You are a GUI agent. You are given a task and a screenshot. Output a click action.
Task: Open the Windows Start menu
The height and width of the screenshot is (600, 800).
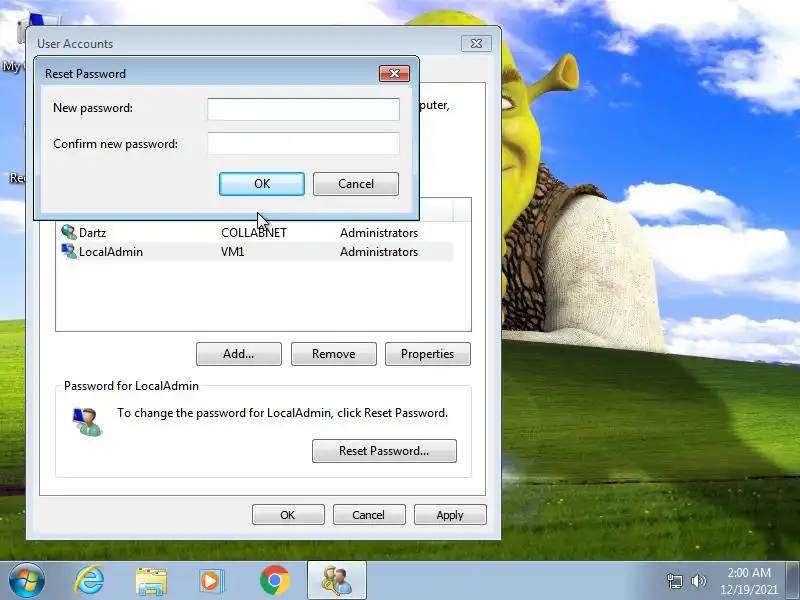(x=27, y=581)
